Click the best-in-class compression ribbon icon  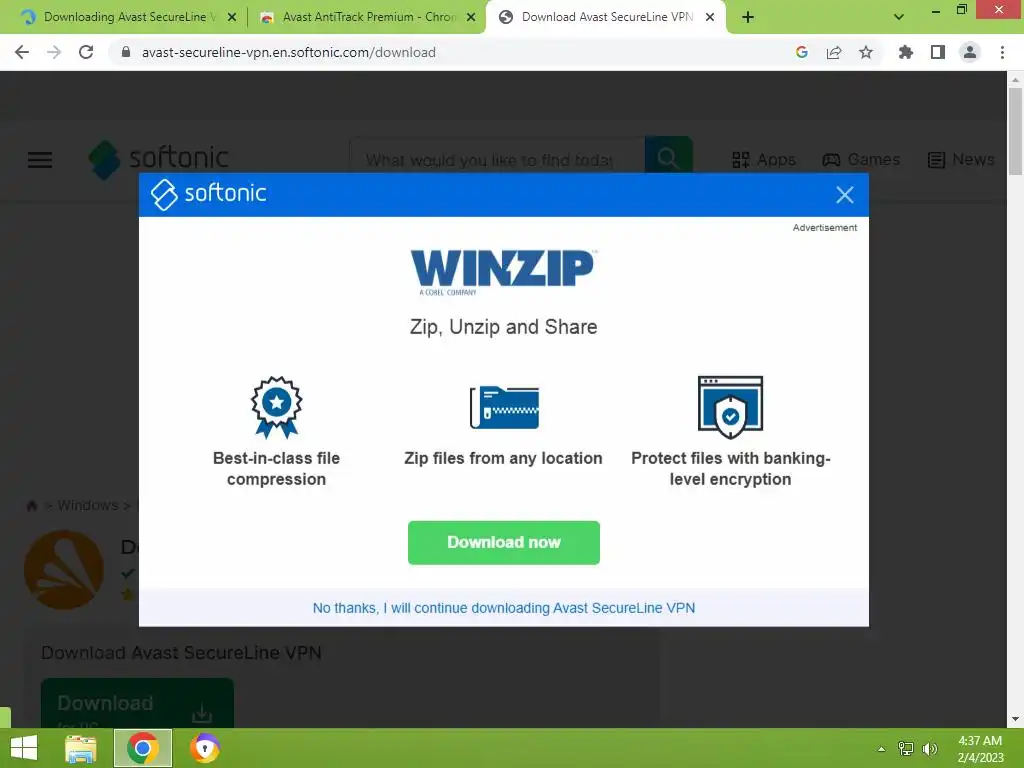276,406
